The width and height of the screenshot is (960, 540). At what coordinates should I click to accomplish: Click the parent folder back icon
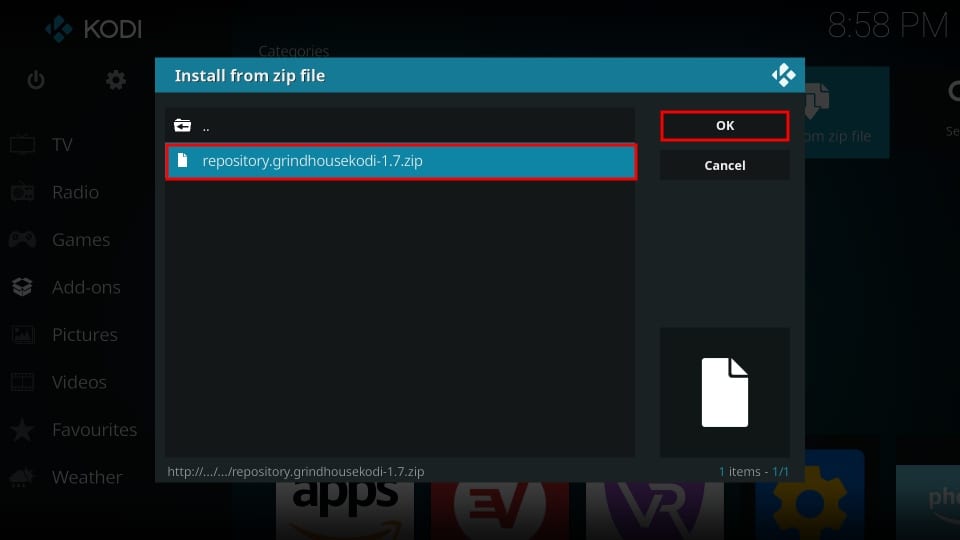coord(182,126)
